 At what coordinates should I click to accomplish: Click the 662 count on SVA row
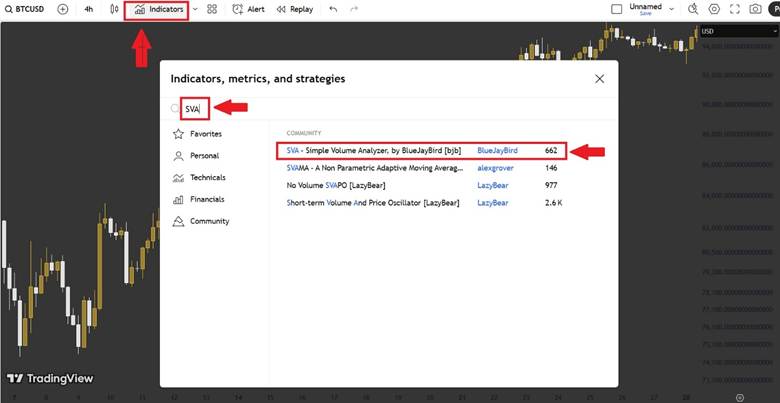pos(551,150)
